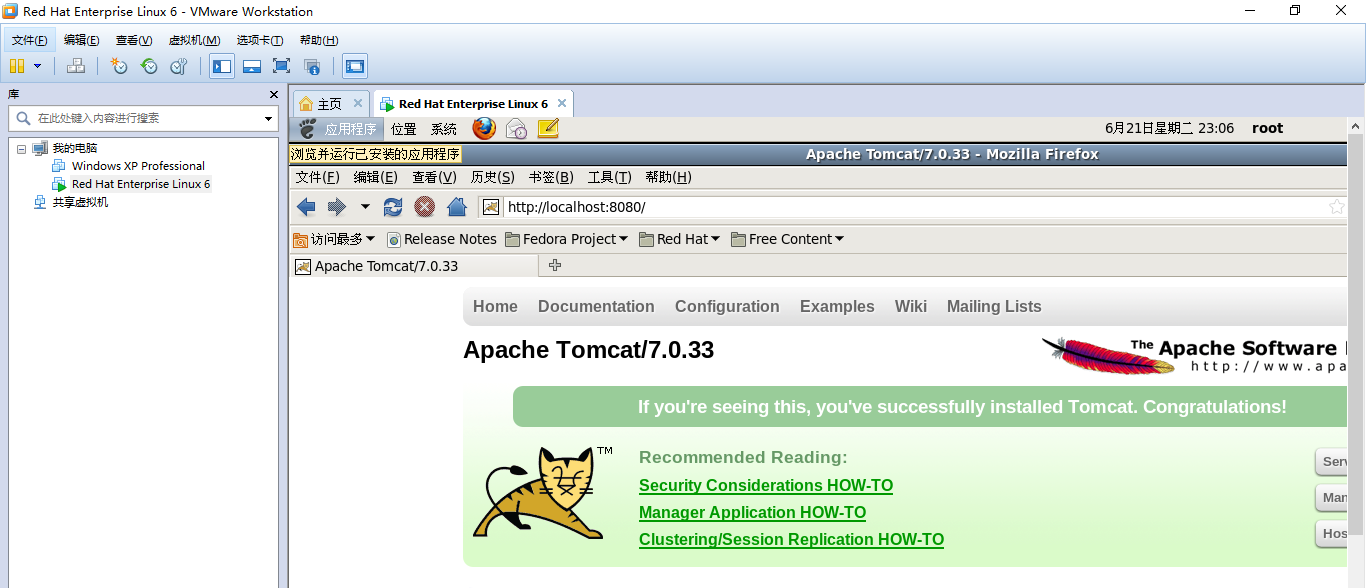Send Ctrl+Alt+Del to the virtual machine

76,66
